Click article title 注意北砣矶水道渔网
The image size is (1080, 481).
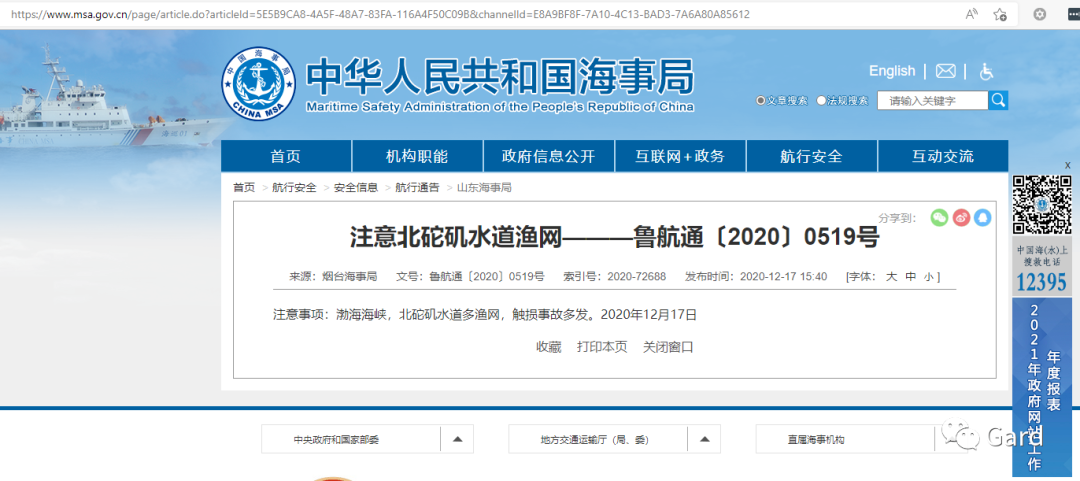[615, 237]
